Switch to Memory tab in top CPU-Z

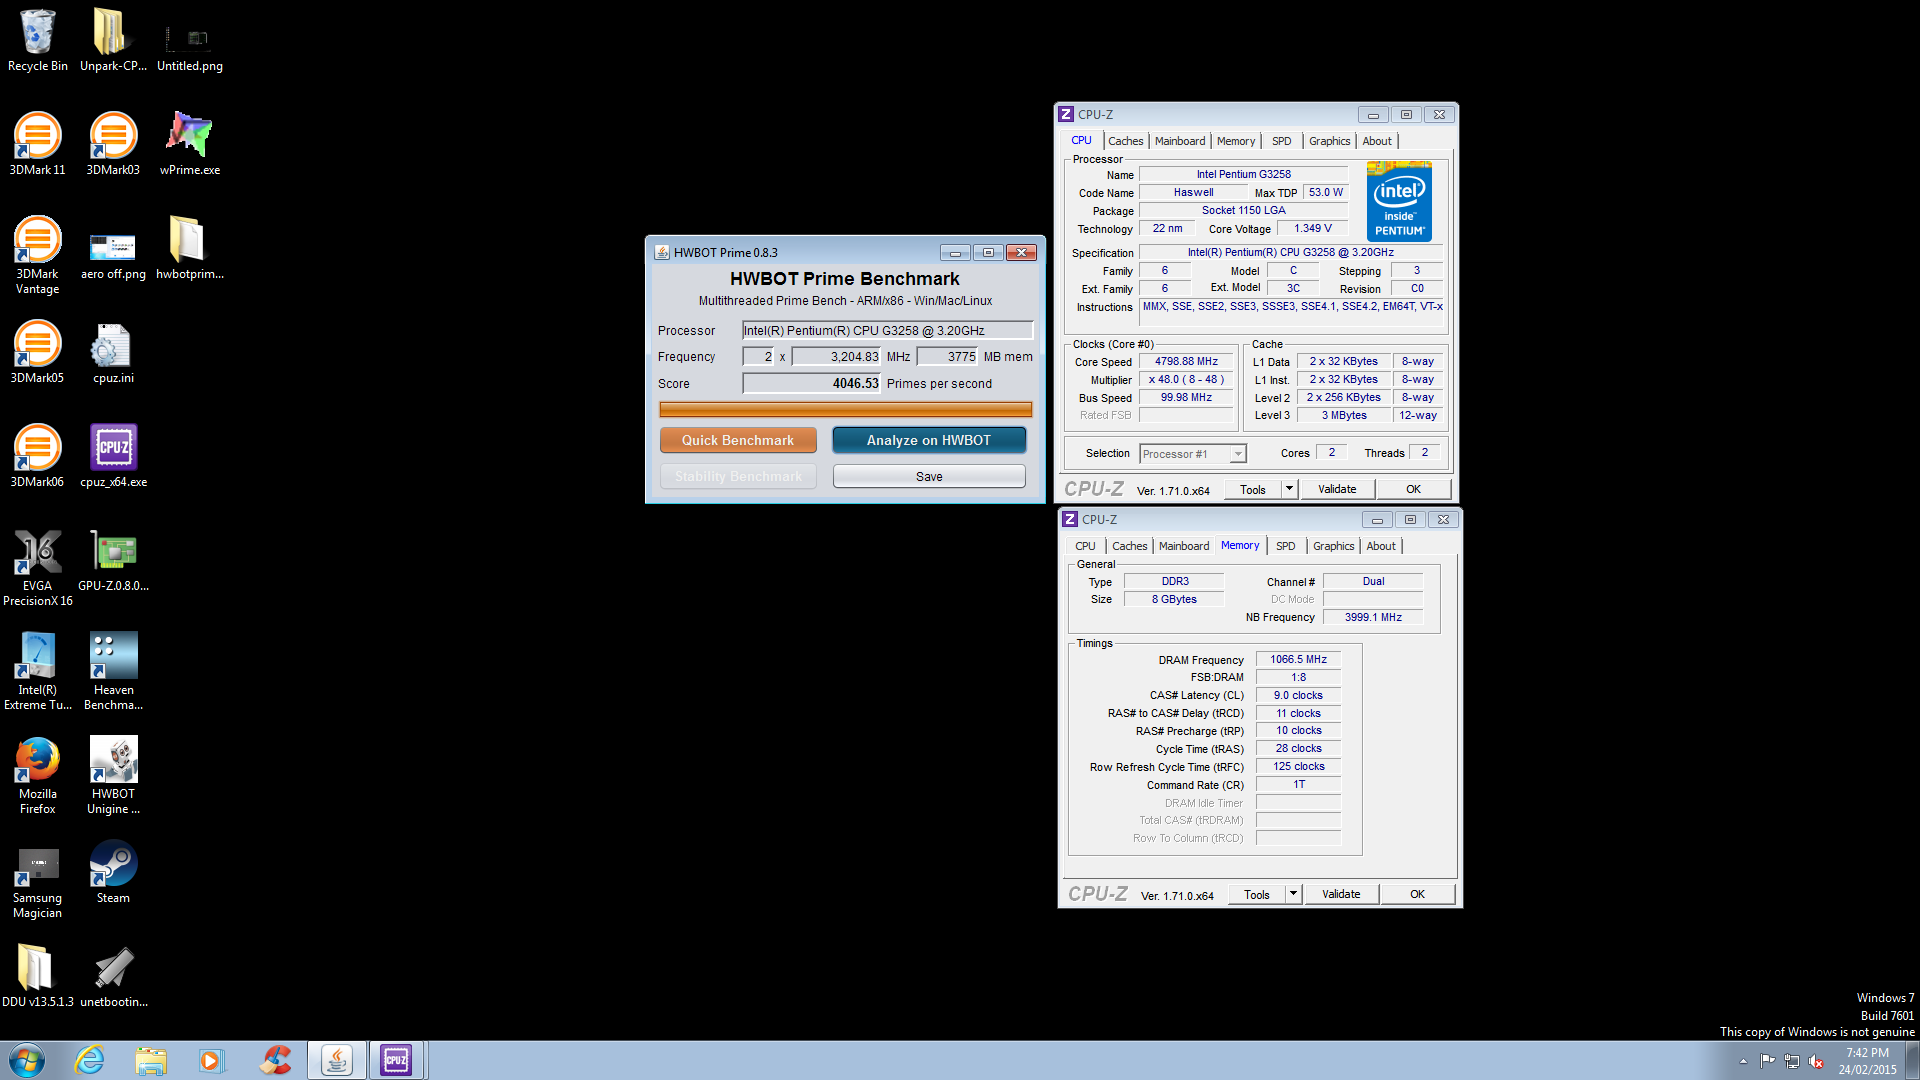click(x=1236, y=141)
